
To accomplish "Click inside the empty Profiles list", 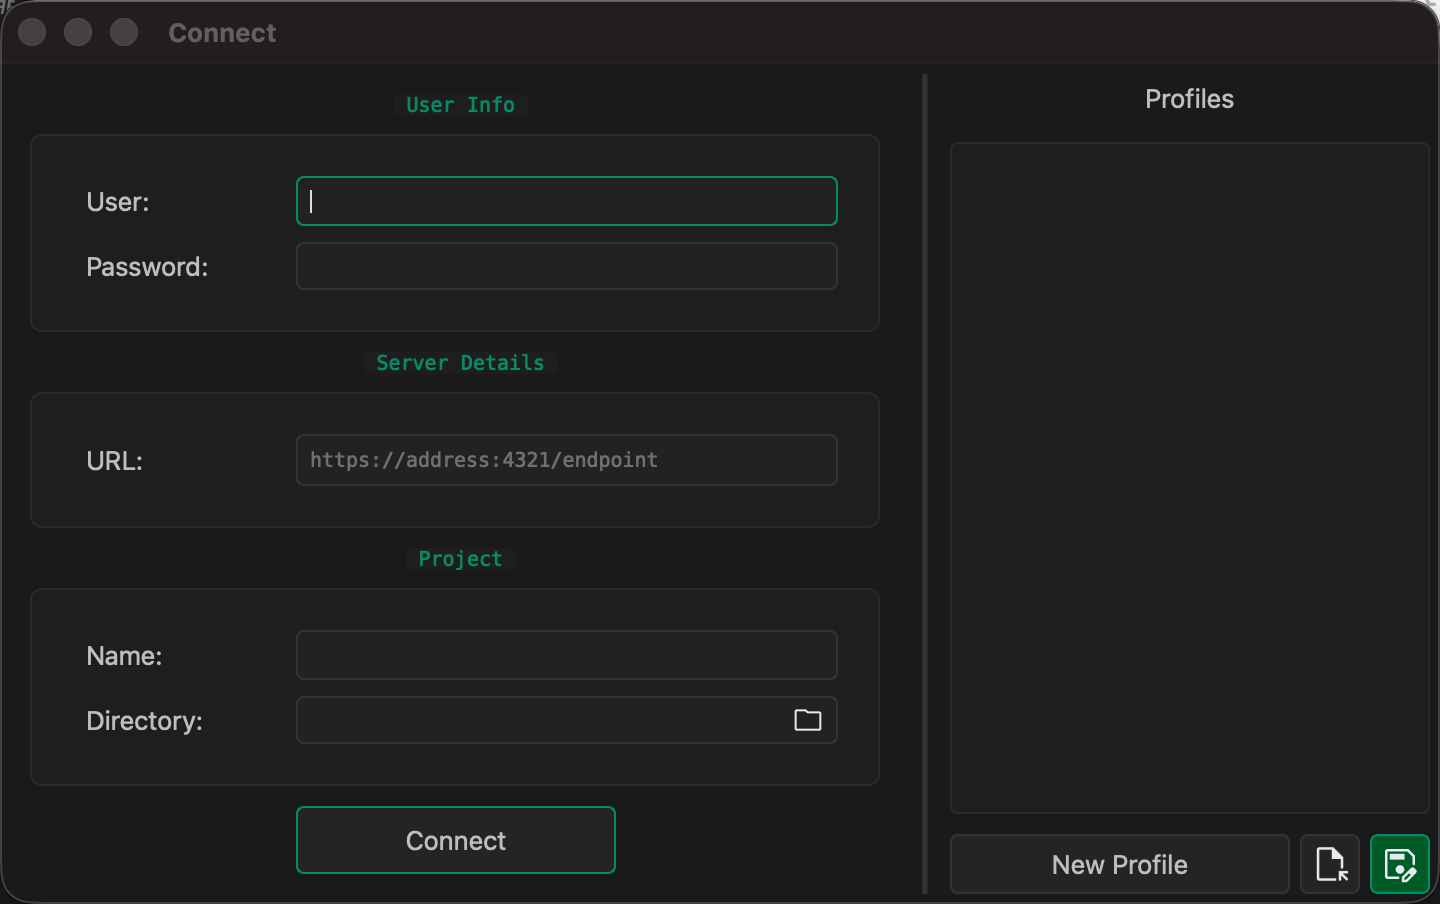I will coord(1189,477).
